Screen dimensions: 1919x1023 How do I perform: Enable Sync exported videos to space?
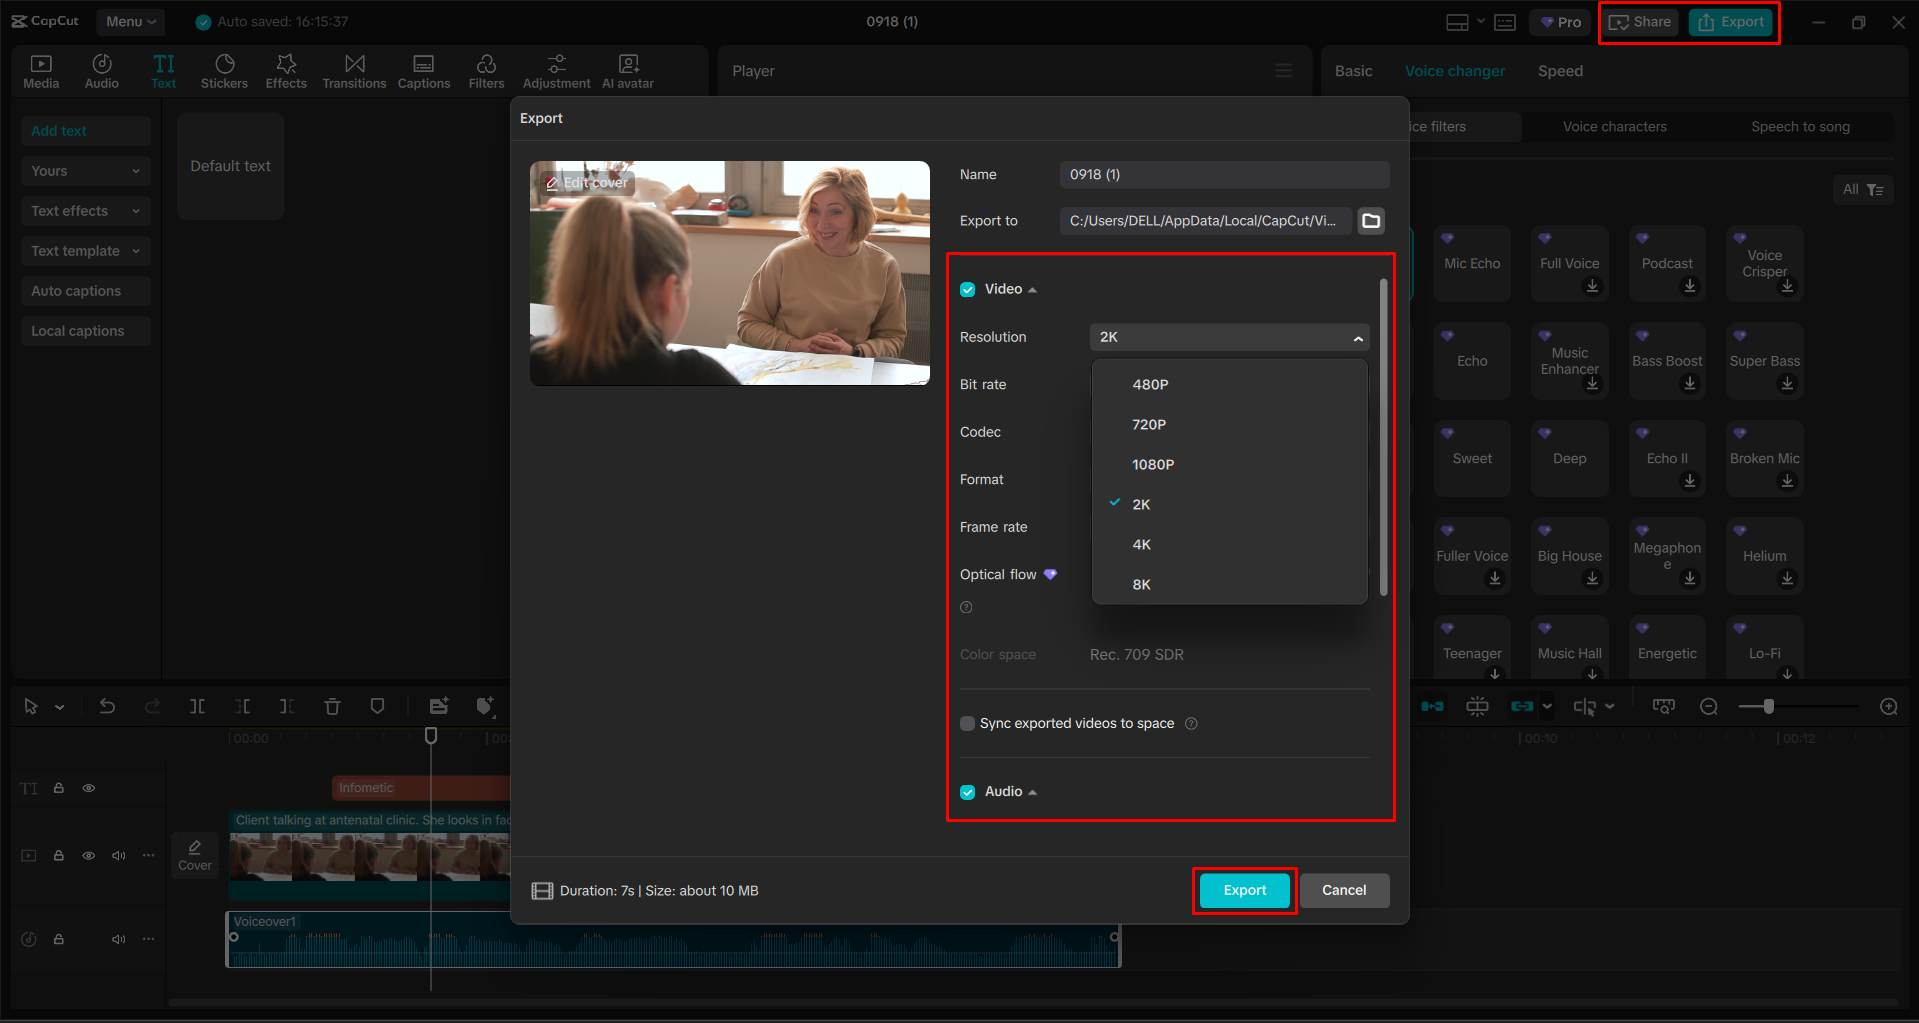967,723
